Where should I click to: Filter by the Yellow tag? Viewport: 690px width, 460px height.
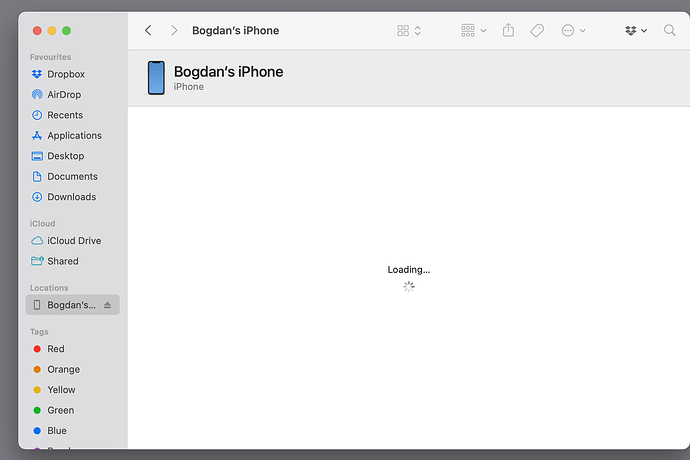(x=73, y=390)
